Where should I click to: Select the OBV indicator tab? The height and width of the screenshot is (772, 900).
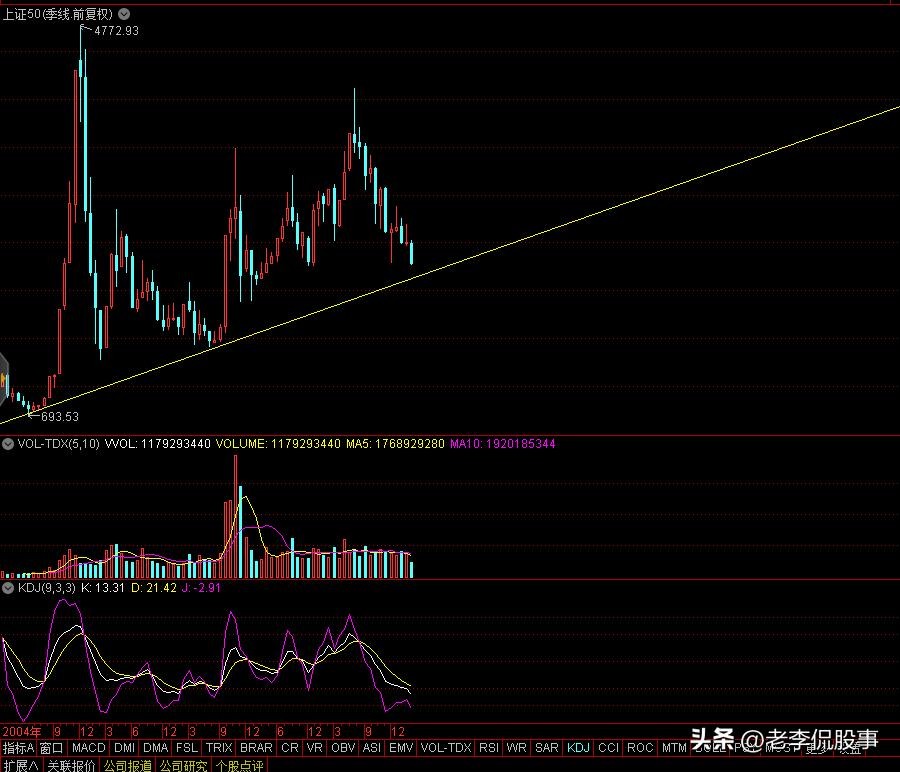pyautogui.click(x=342, y=748)
